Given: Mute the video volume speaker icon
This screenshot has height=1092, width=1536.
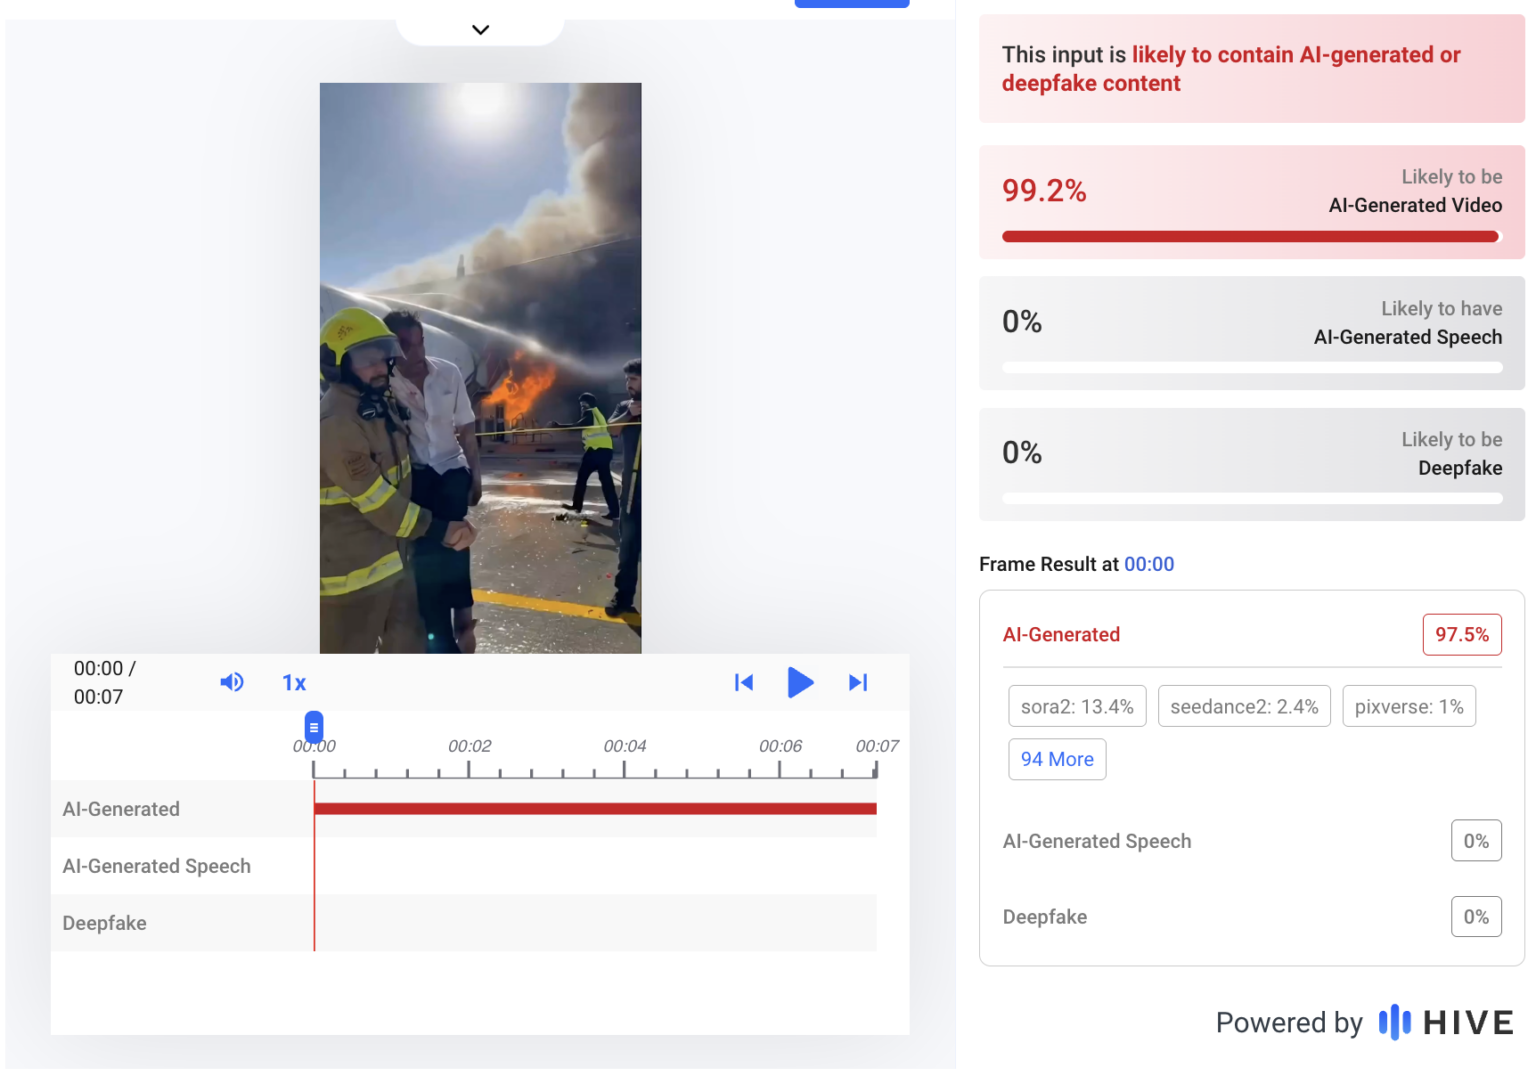Looking at the screenshot, I should point(231,682).
